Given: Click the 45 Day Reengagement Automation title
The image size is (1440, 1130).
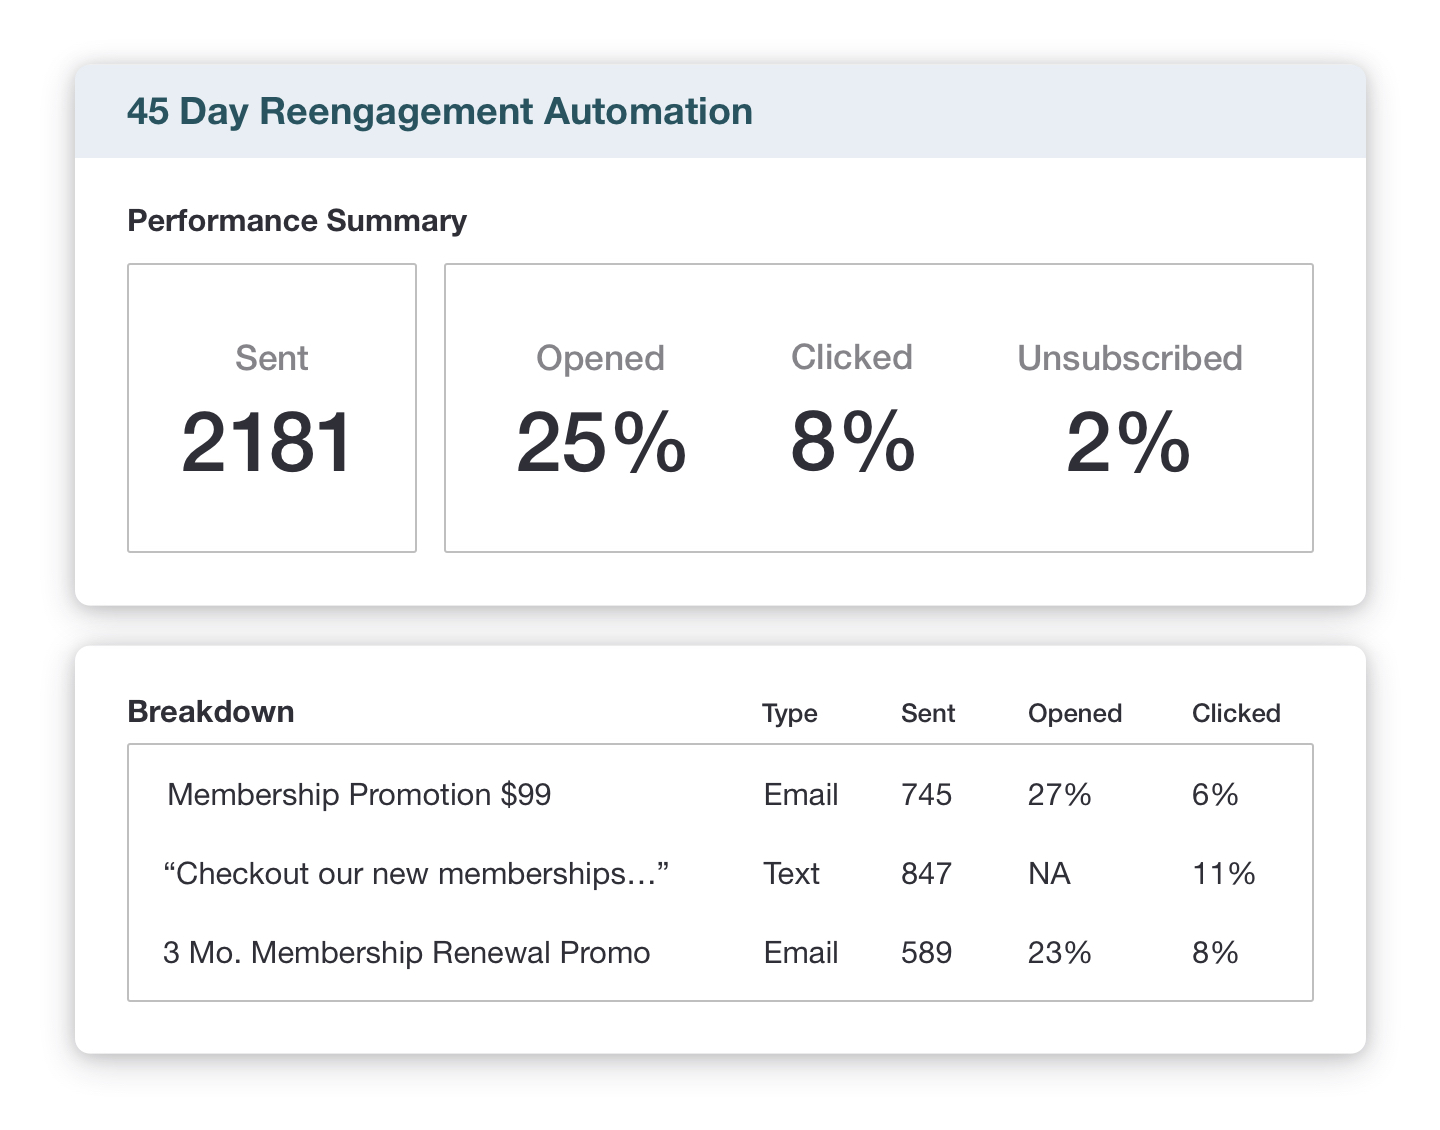Looking at the screenshot, I should point(439,111).
